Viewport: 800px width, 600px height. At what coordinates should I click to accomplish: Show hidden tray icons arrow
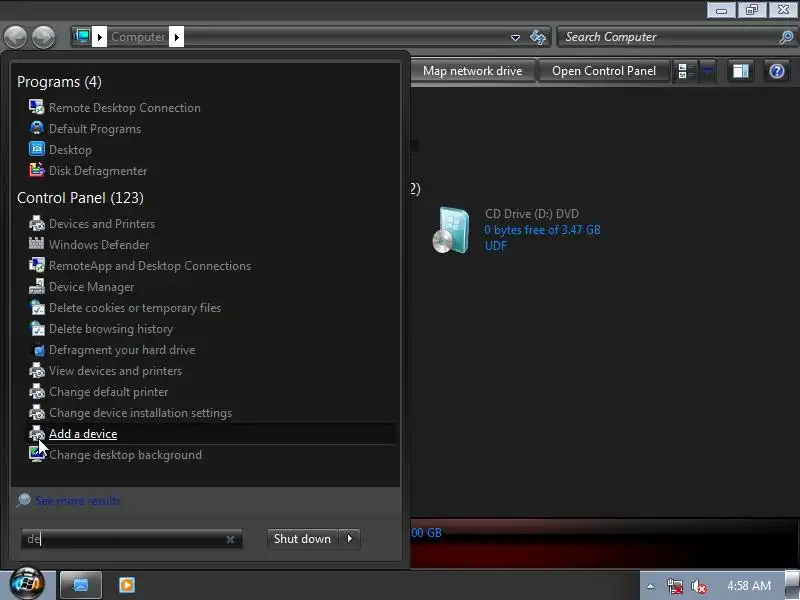tap(650, 586)
